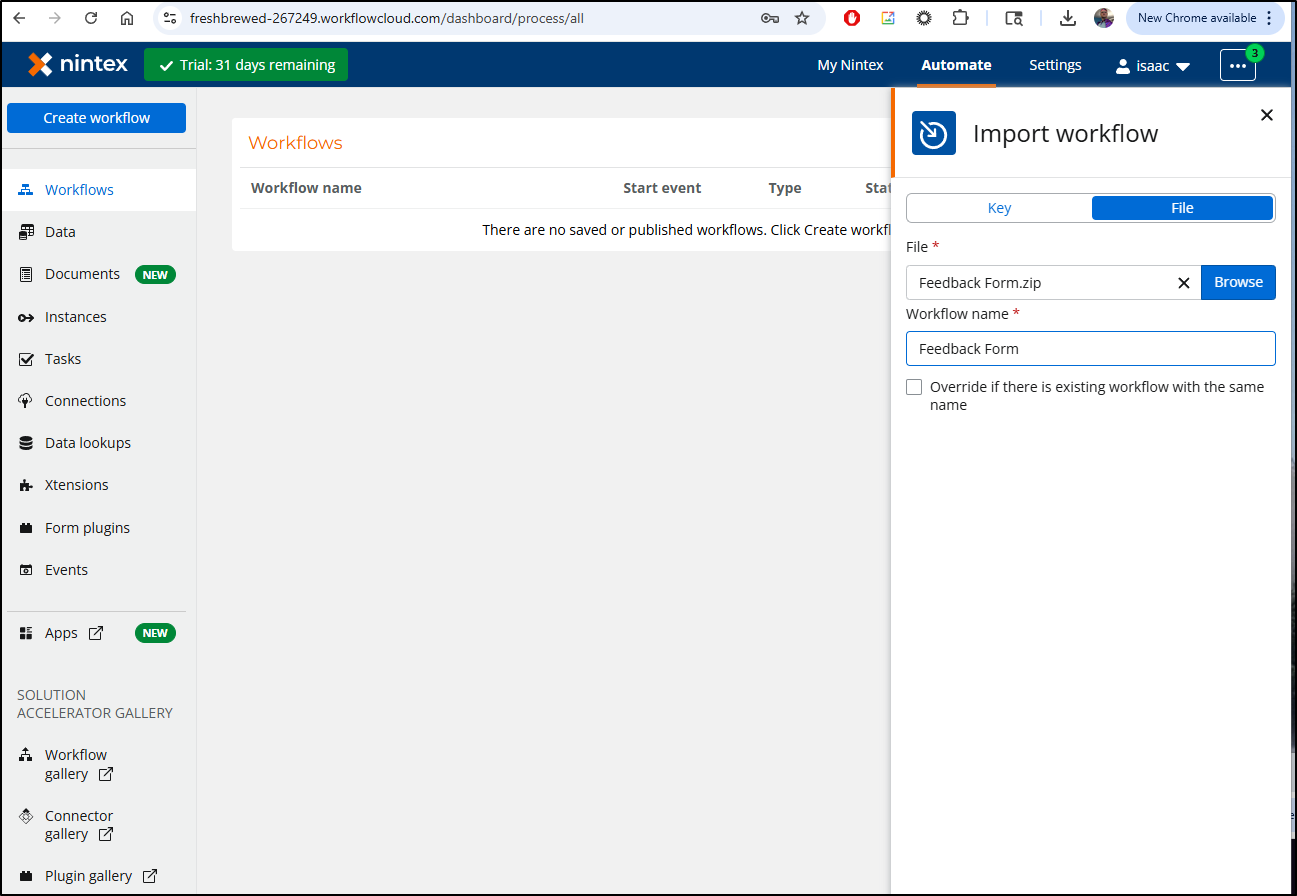1297x896 pixels.
Task: Click the Workflow gallery icon
Action: (26, 755)
